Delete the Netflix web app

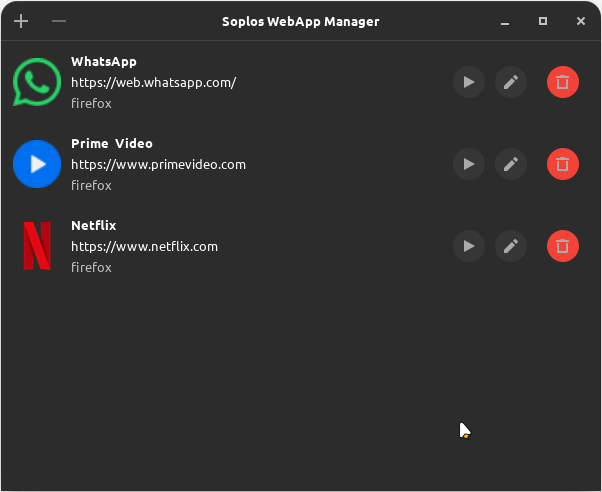pos(563,245)
